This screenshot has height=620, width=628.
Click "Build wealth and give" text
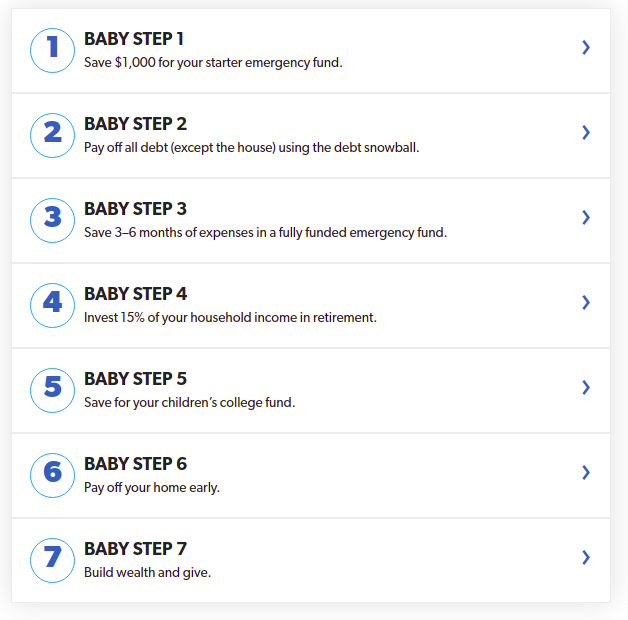coord(147,572)
